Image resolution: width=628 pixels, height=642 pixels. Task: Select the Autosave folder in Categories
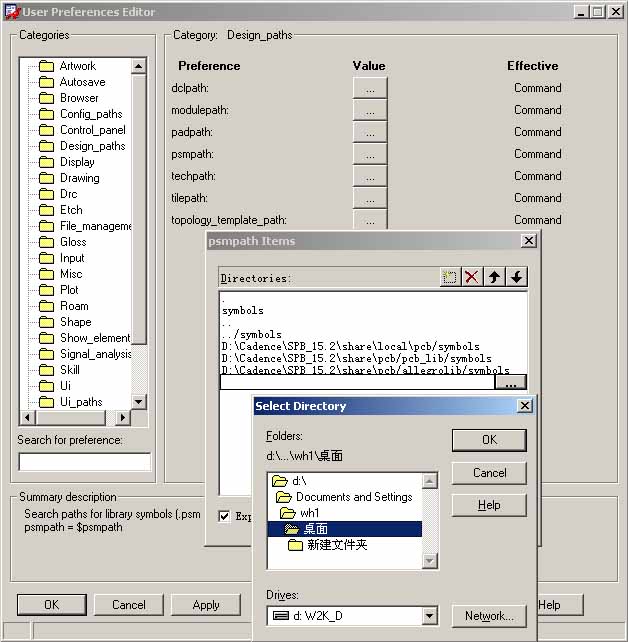click(x=72, y=82)
